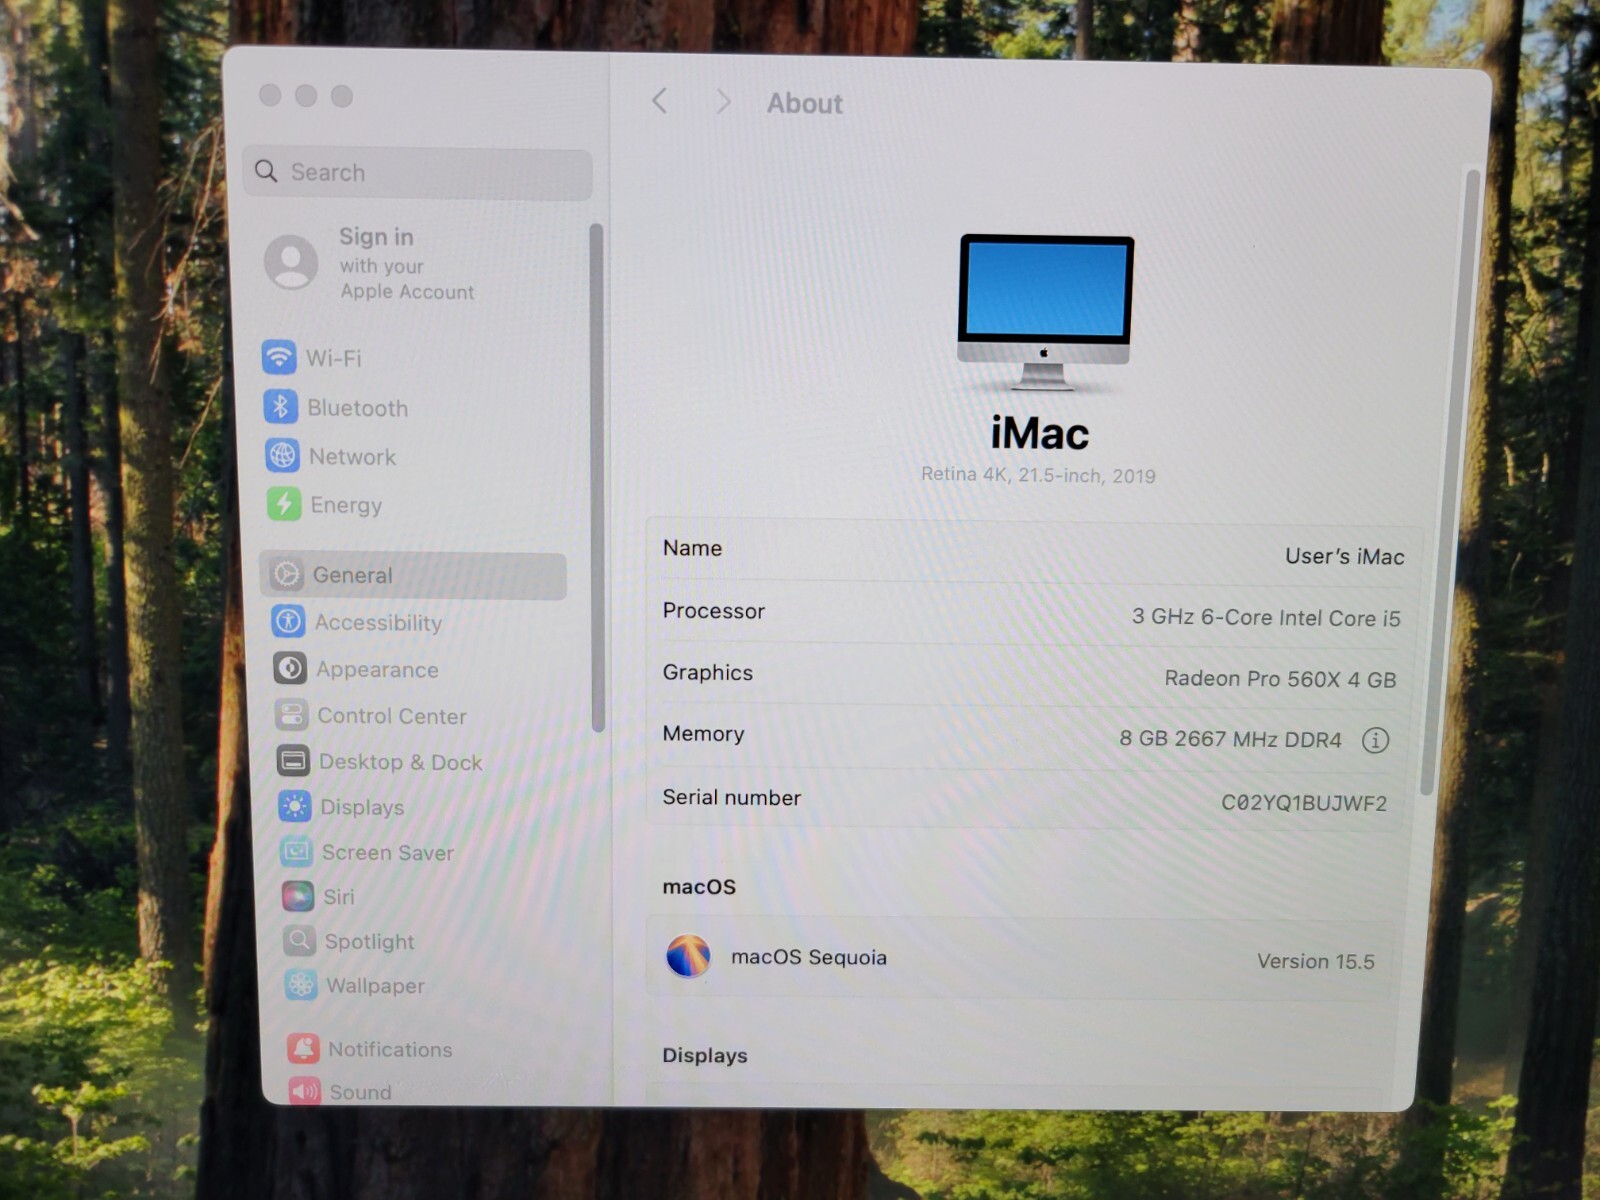The height and width of the screenshot is (1200, 1600).
Task: Click macOS Sequoia name text
Action: click(808, 957)
